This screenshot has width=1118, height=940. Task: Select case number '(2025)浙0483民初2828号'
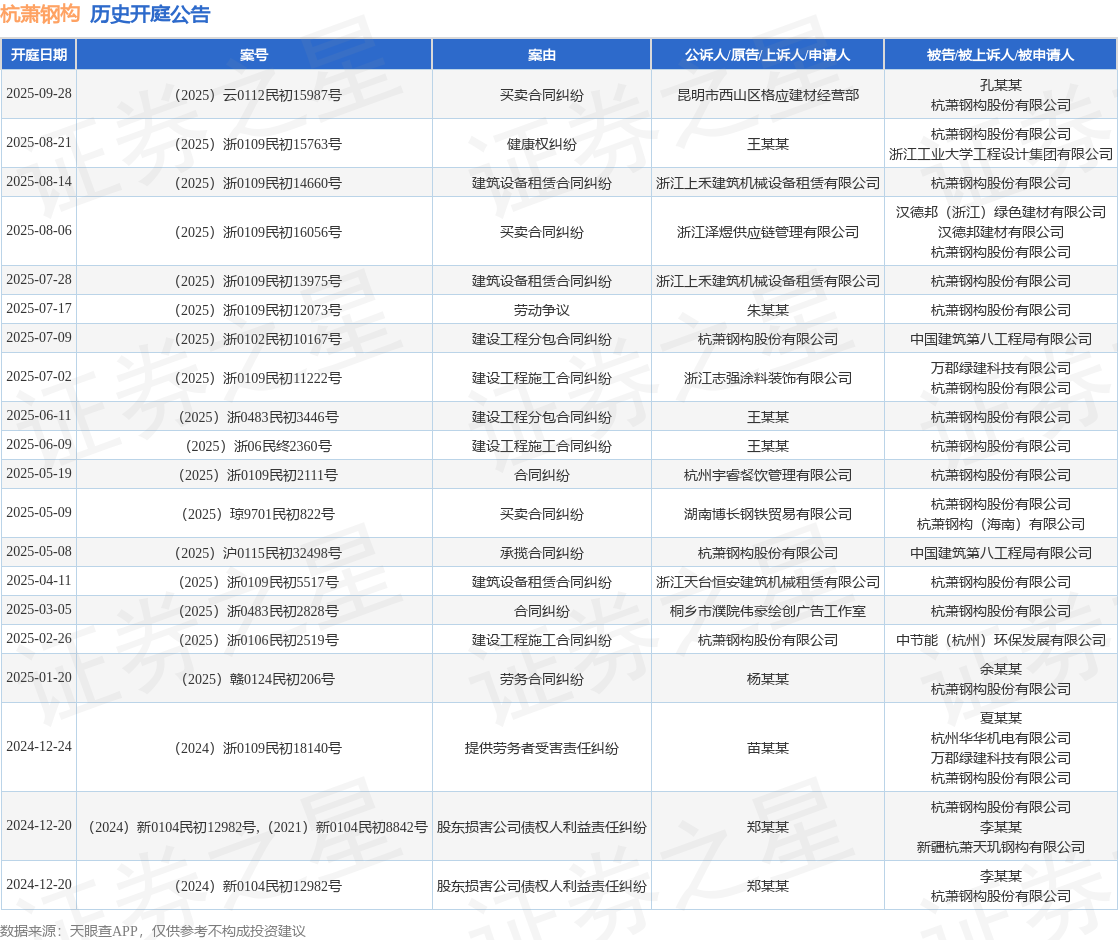click(258, 611)
